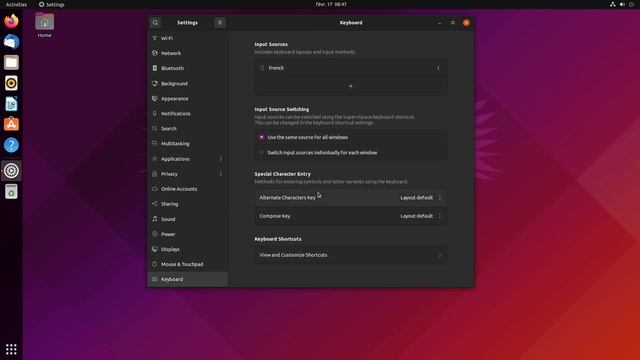Image resolution: width=640 pixels, height=360 pixels.
Task: Click the Power sidebar icon
Action: pos(155,234)
